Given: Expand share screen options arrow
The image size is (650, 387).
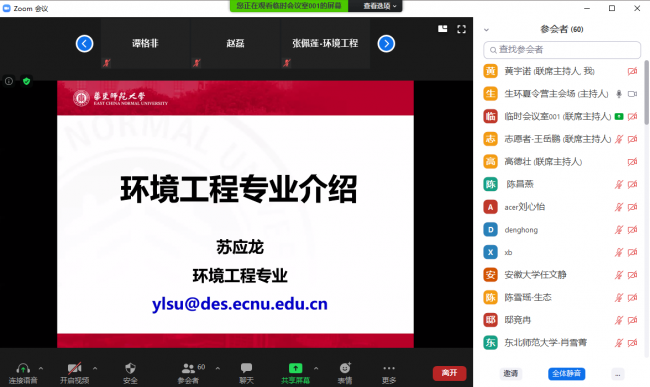Looking at the screenshot, I should click(x=316, y=368).
